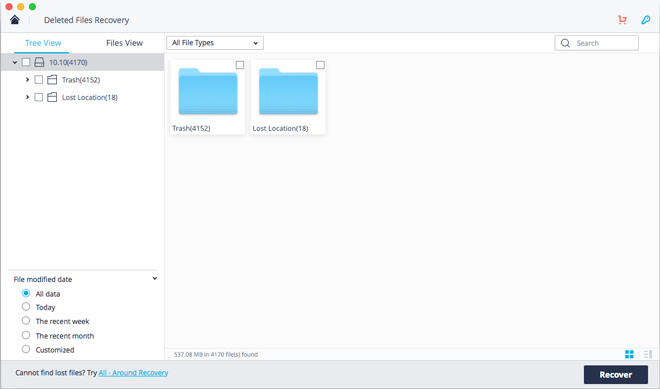Tick the checkbox on Lost Location folder thumbnail
Viewport: 660px width, 389px height.
[x=320, y=65]
